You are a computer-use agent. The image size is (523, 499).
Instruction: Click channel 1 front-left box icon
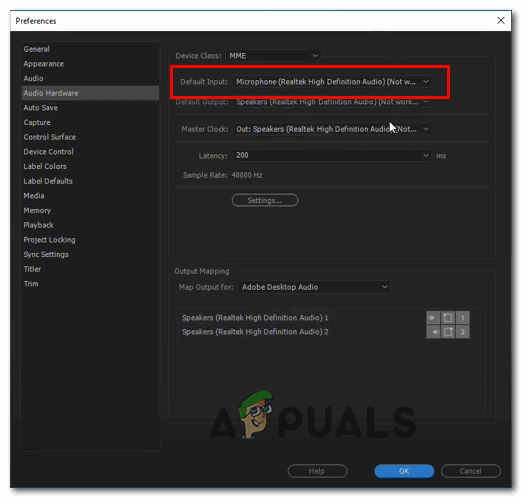point(448,318)
